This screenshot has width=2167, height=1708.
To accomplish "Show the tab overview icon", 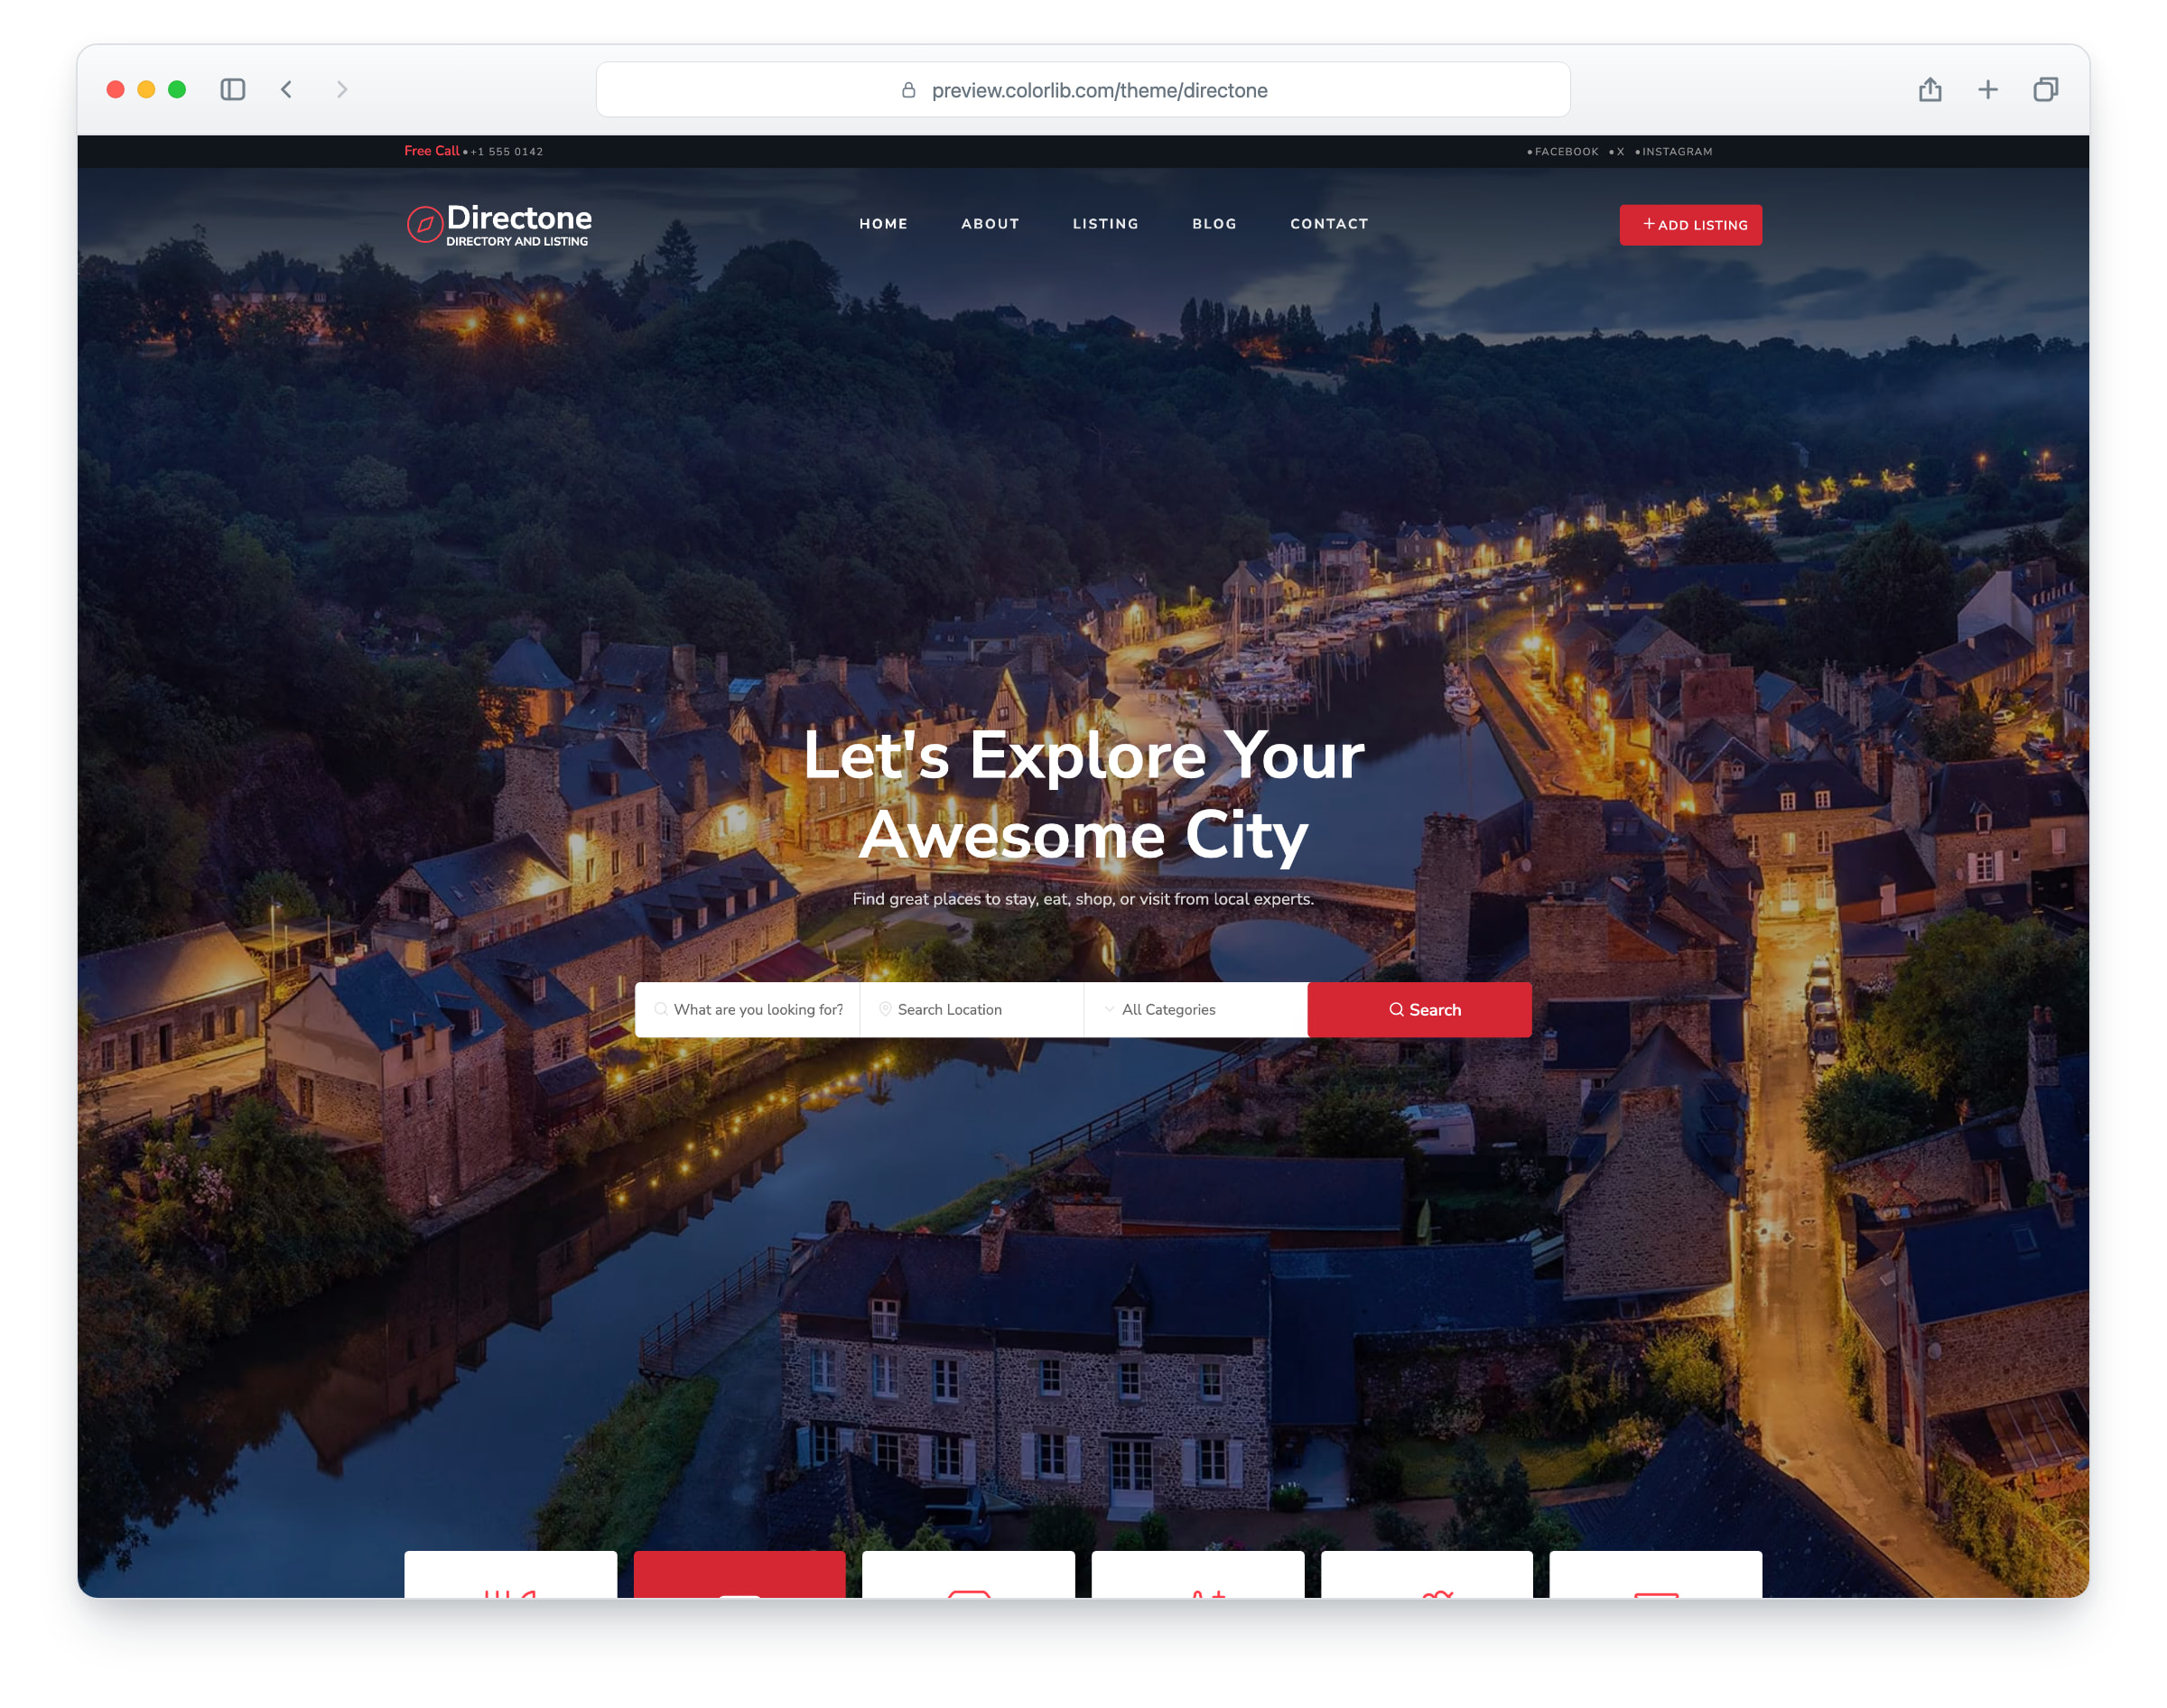I will pos(2046,90).
